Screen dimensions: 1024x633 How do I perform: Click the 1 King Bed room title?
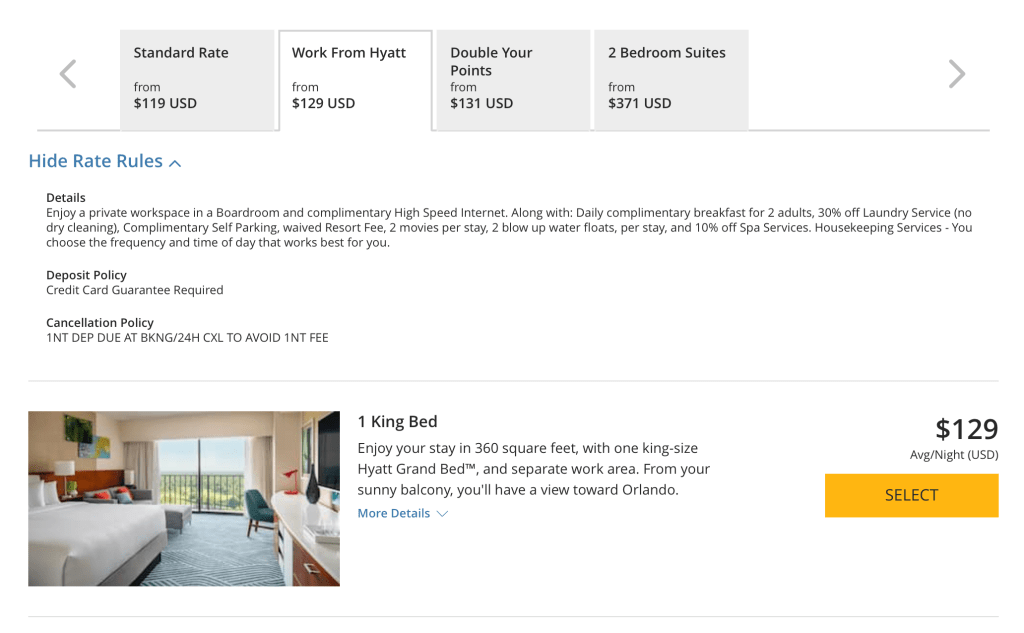point(397,422)
